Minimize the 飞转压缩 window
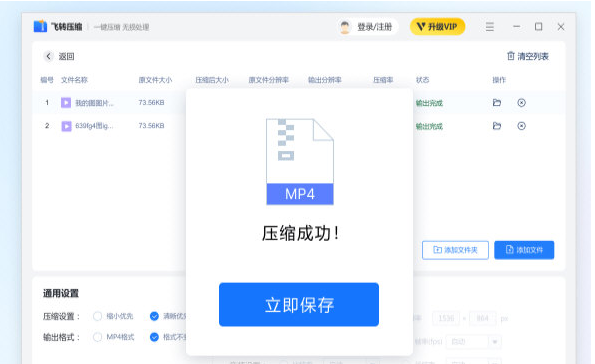Image resolution: width=595 pixels, height=364 pixels. click(516, 27)
